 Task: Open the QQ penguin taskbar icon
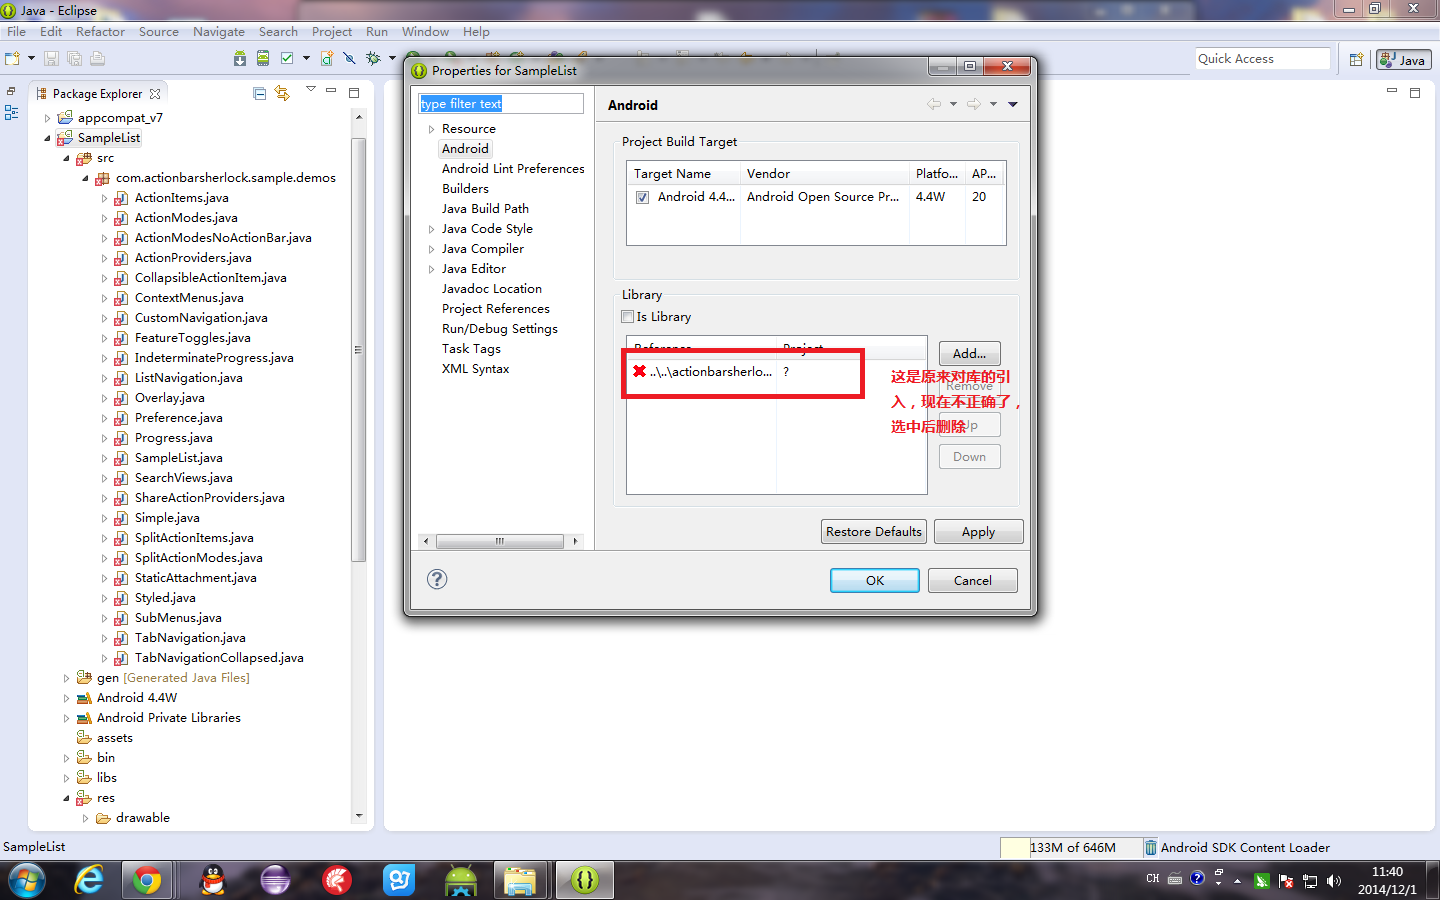pos(213,880)
